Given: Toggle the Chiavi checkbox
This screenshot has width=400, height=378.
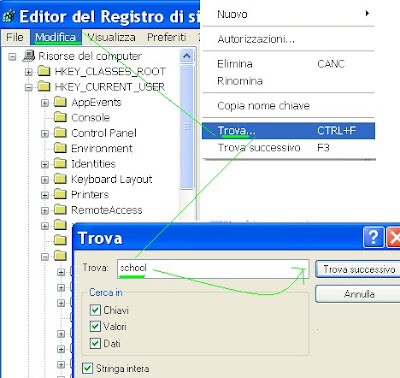Looking at the screenshot, I should tap(95, 310).
